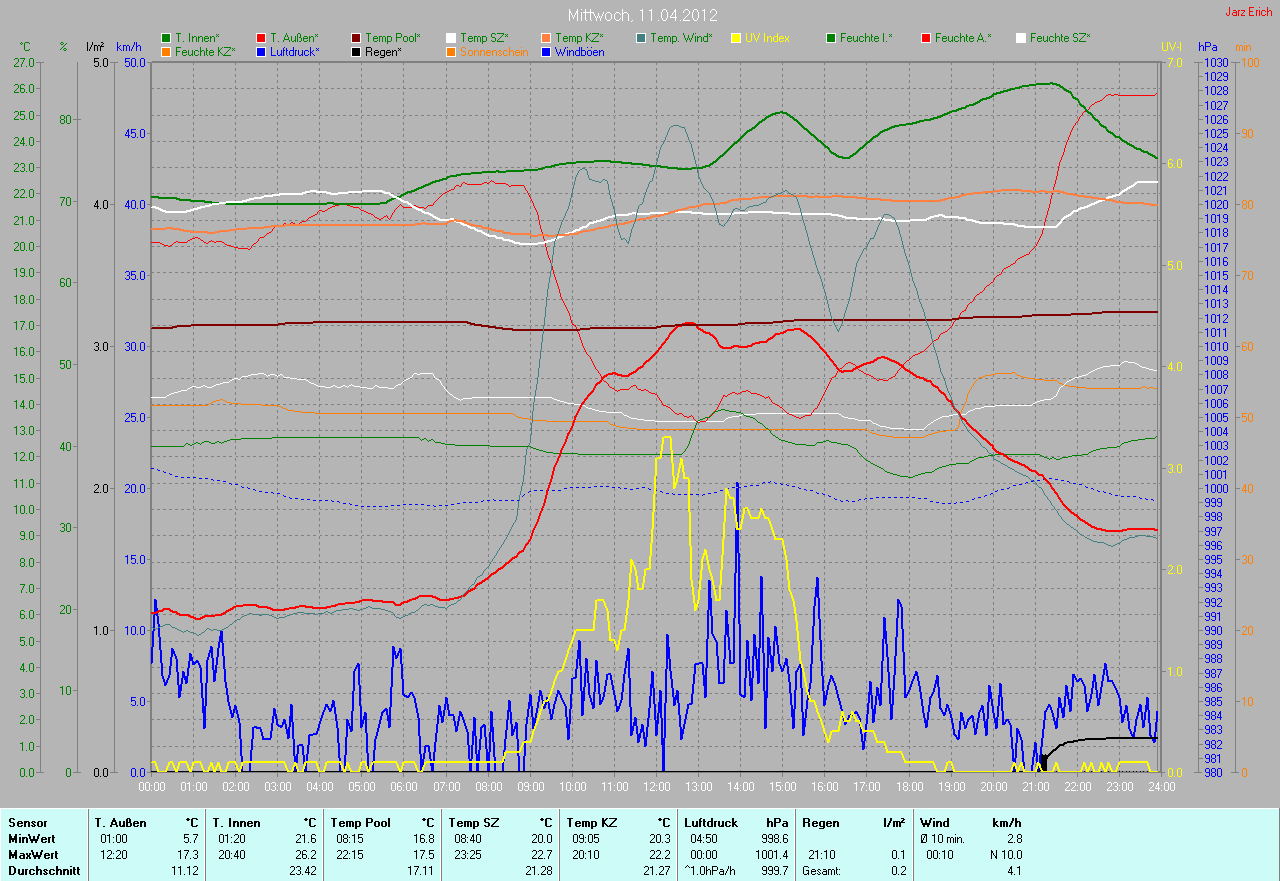
Task: Click the 'Jarz Erich' author text
Action: (1250, 12)
